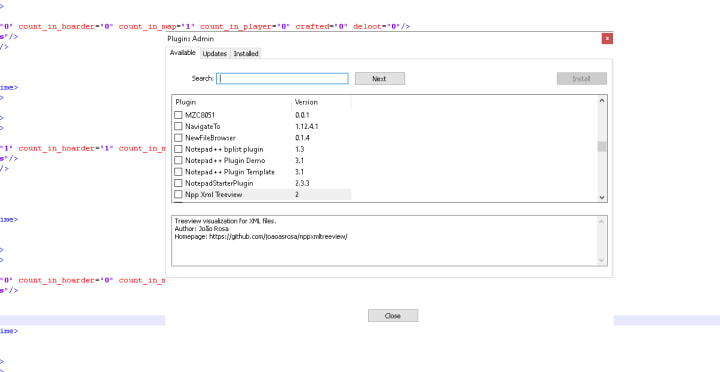Click the crafted attribute in the editor

(312, 27)
